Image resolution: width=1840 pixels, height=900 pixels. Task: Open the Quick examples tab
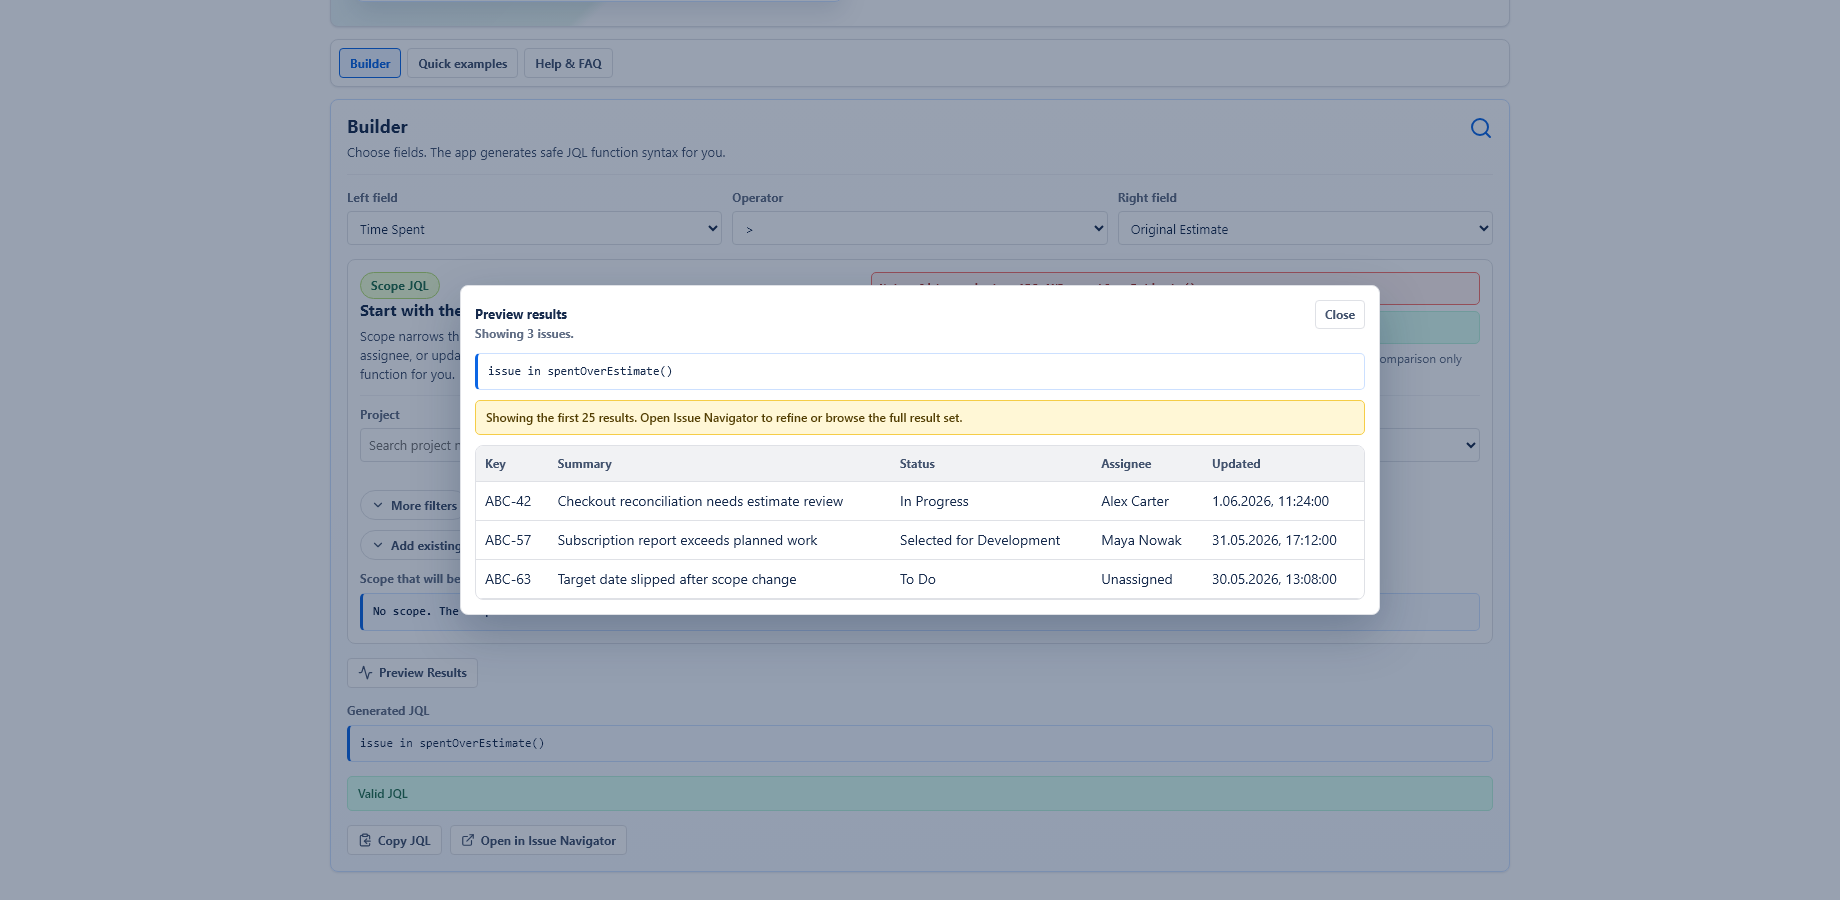point(462,63)
